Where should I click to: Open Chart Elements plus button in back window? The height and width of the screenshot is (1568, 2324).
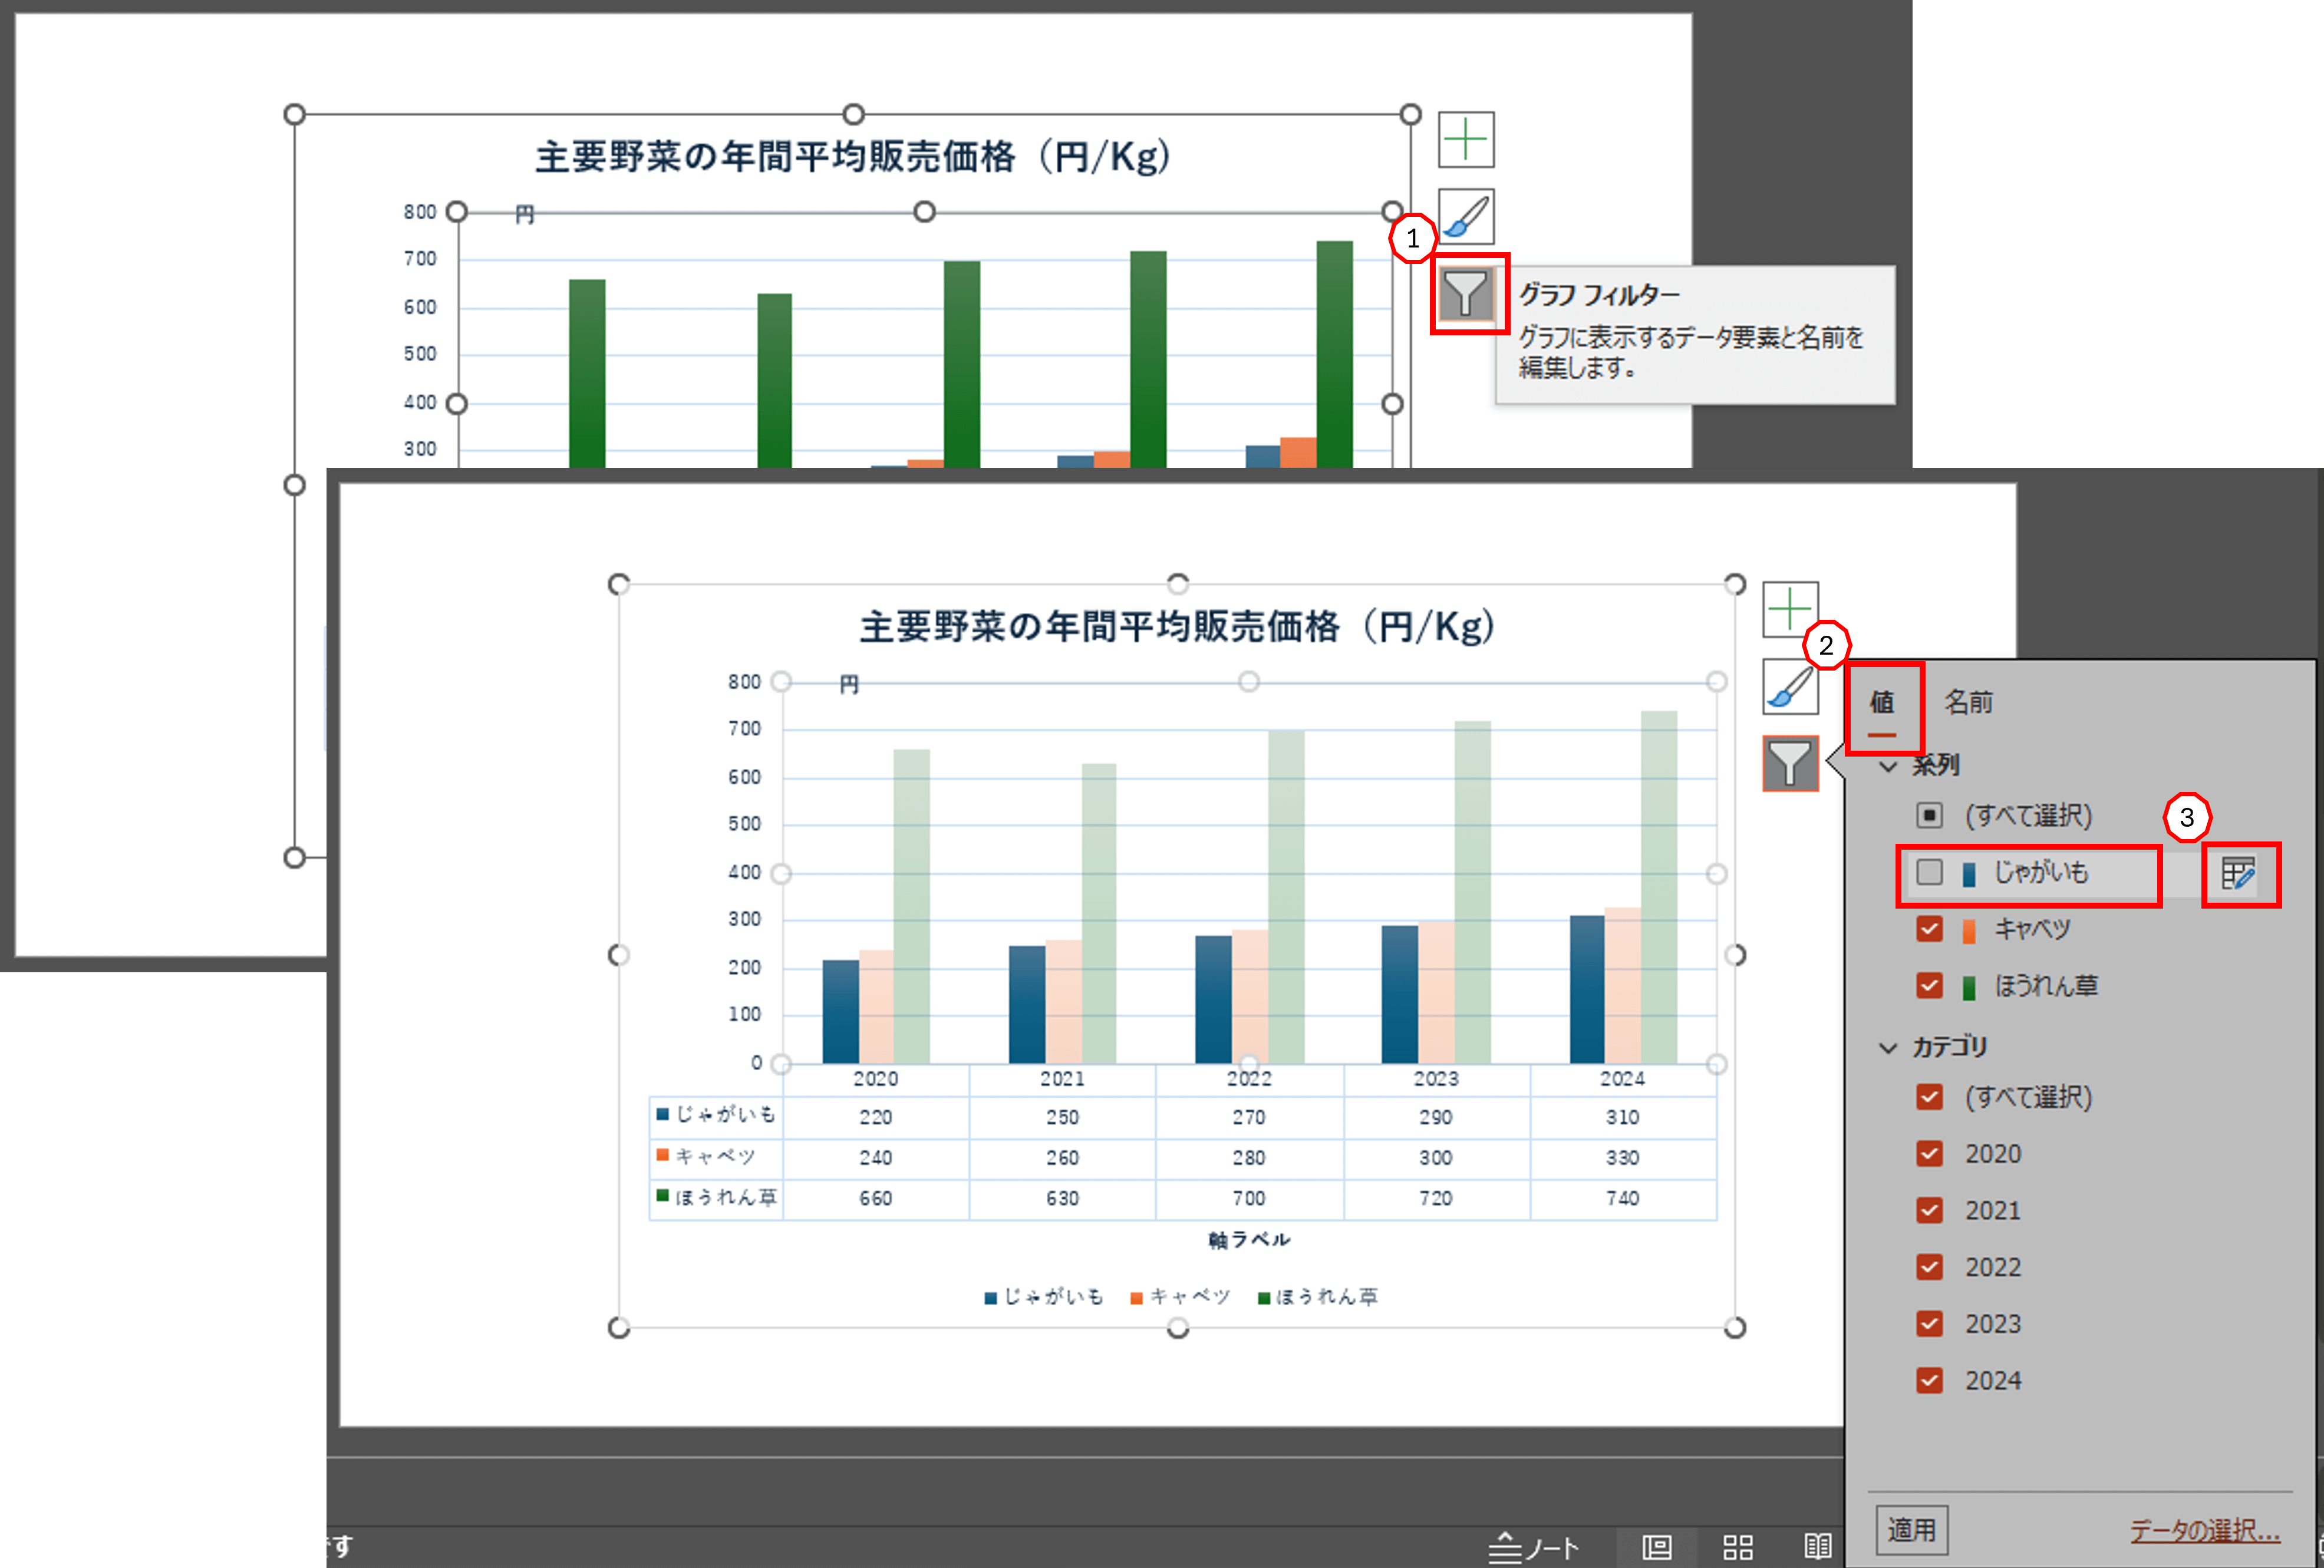point(1466,140)
